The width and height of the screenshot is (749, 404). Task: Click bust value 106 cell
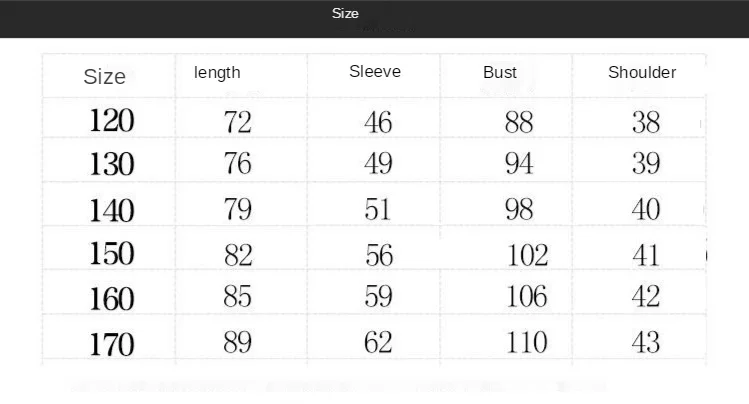tap(527, 297)
